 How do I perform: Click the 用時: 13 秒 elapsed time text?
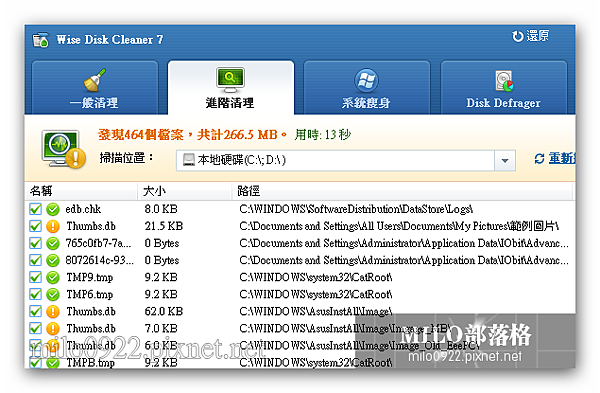[x=323, y=135]
